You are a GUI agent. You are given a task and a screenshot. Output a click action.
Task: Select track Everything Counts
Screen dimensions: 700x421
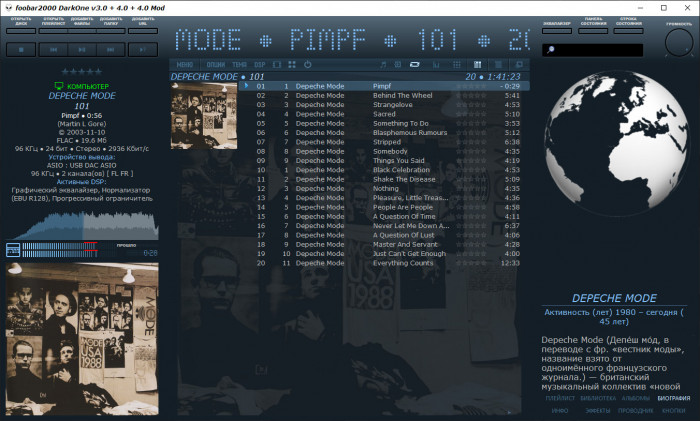(x=384, y=263)
